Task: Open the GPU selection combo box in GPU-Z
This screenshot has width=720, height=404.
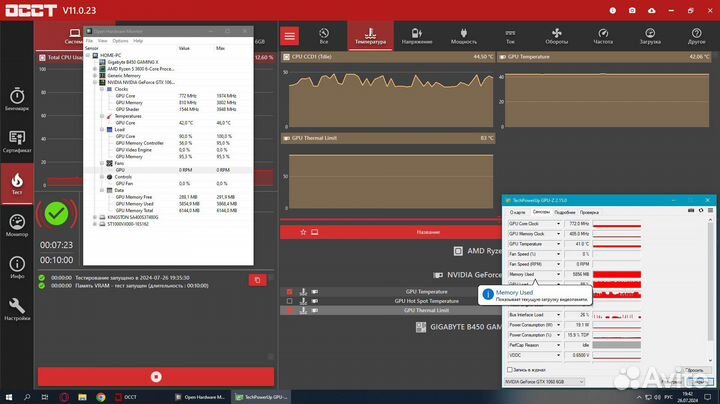Action: (544, 382)
